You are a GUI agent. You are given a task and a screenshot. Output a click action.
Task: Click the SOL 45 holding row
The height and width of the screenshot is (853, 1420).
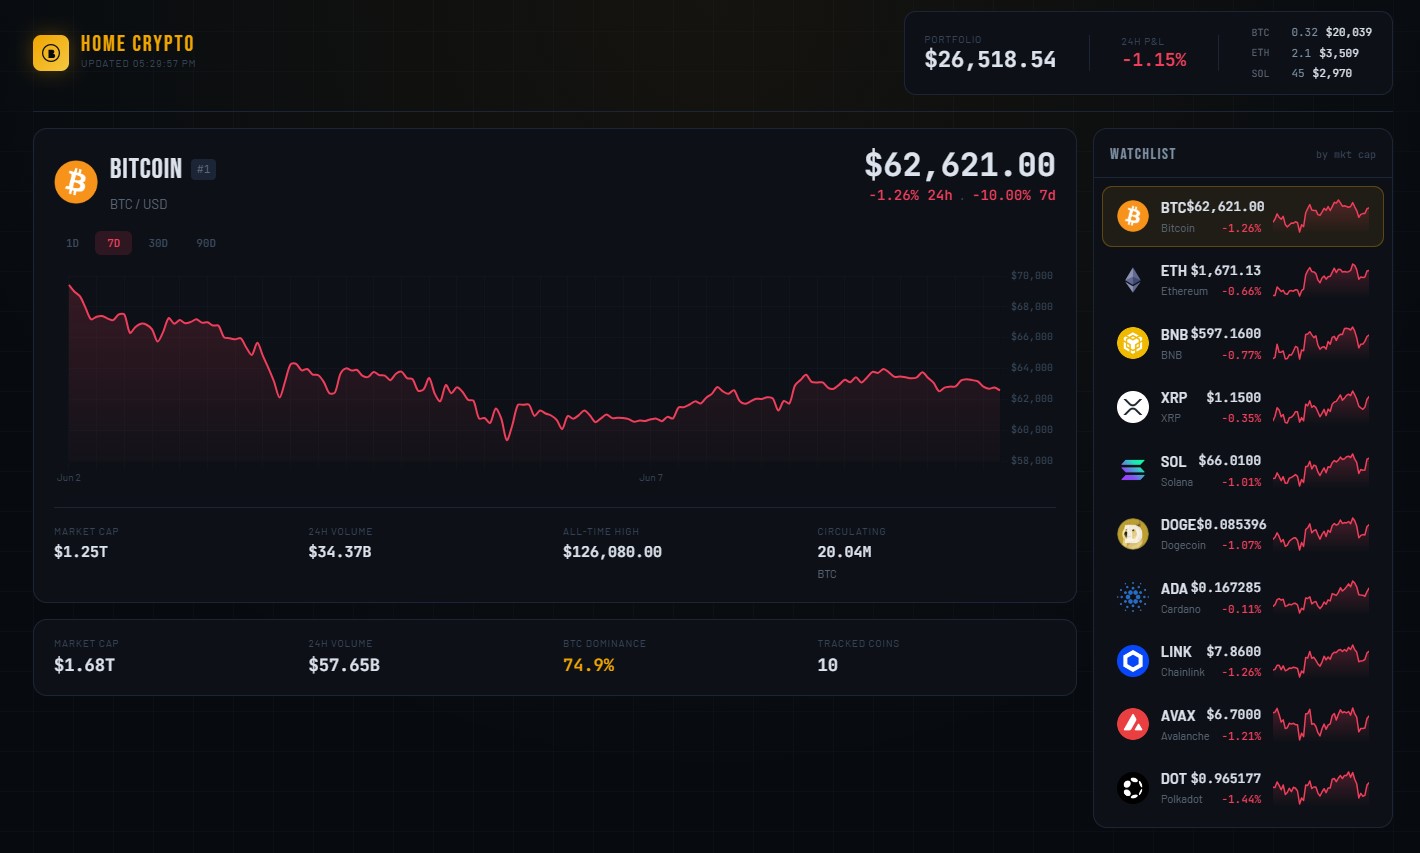tap(1311, 73)
